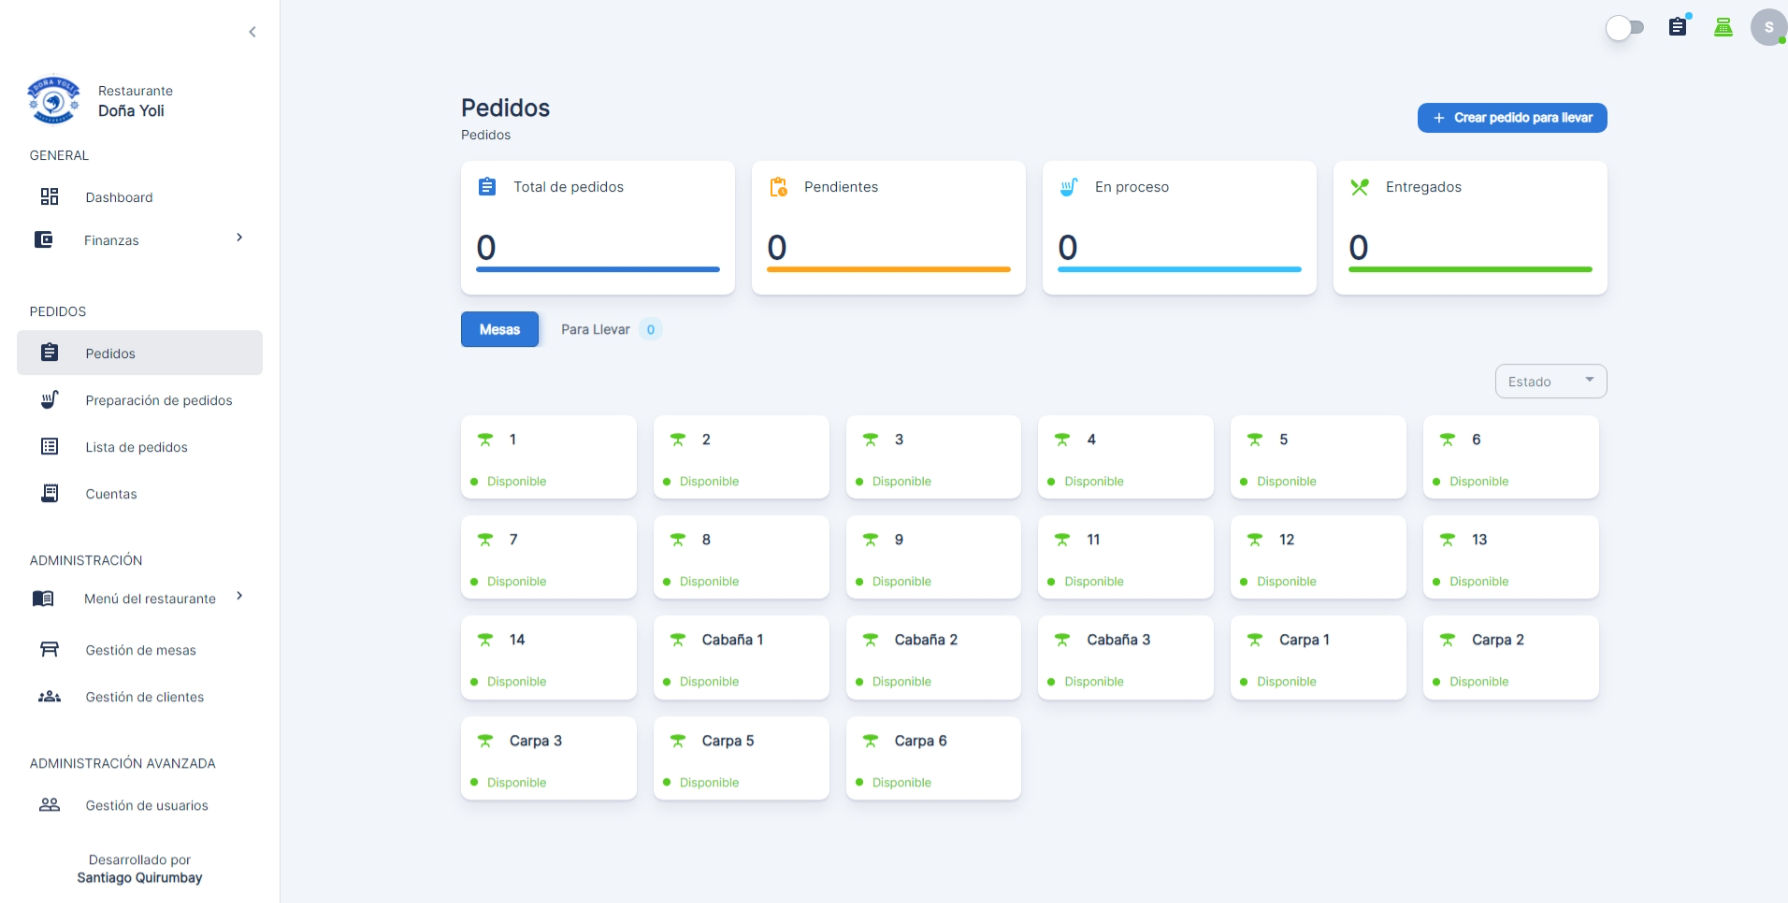The image size is (1788, 903).
Task: Click the Gestión de clientes people icon
Action: pyautogui.click(x=49, y=697)
